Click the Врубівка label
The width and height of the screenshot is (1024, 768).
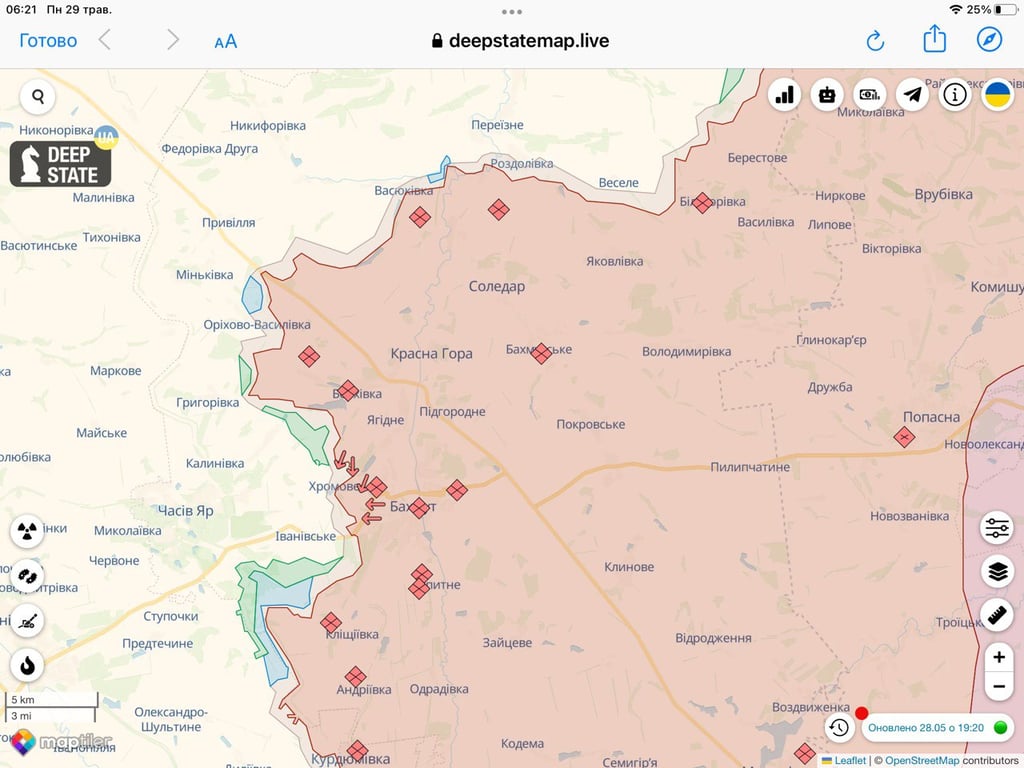click(943, 194)
